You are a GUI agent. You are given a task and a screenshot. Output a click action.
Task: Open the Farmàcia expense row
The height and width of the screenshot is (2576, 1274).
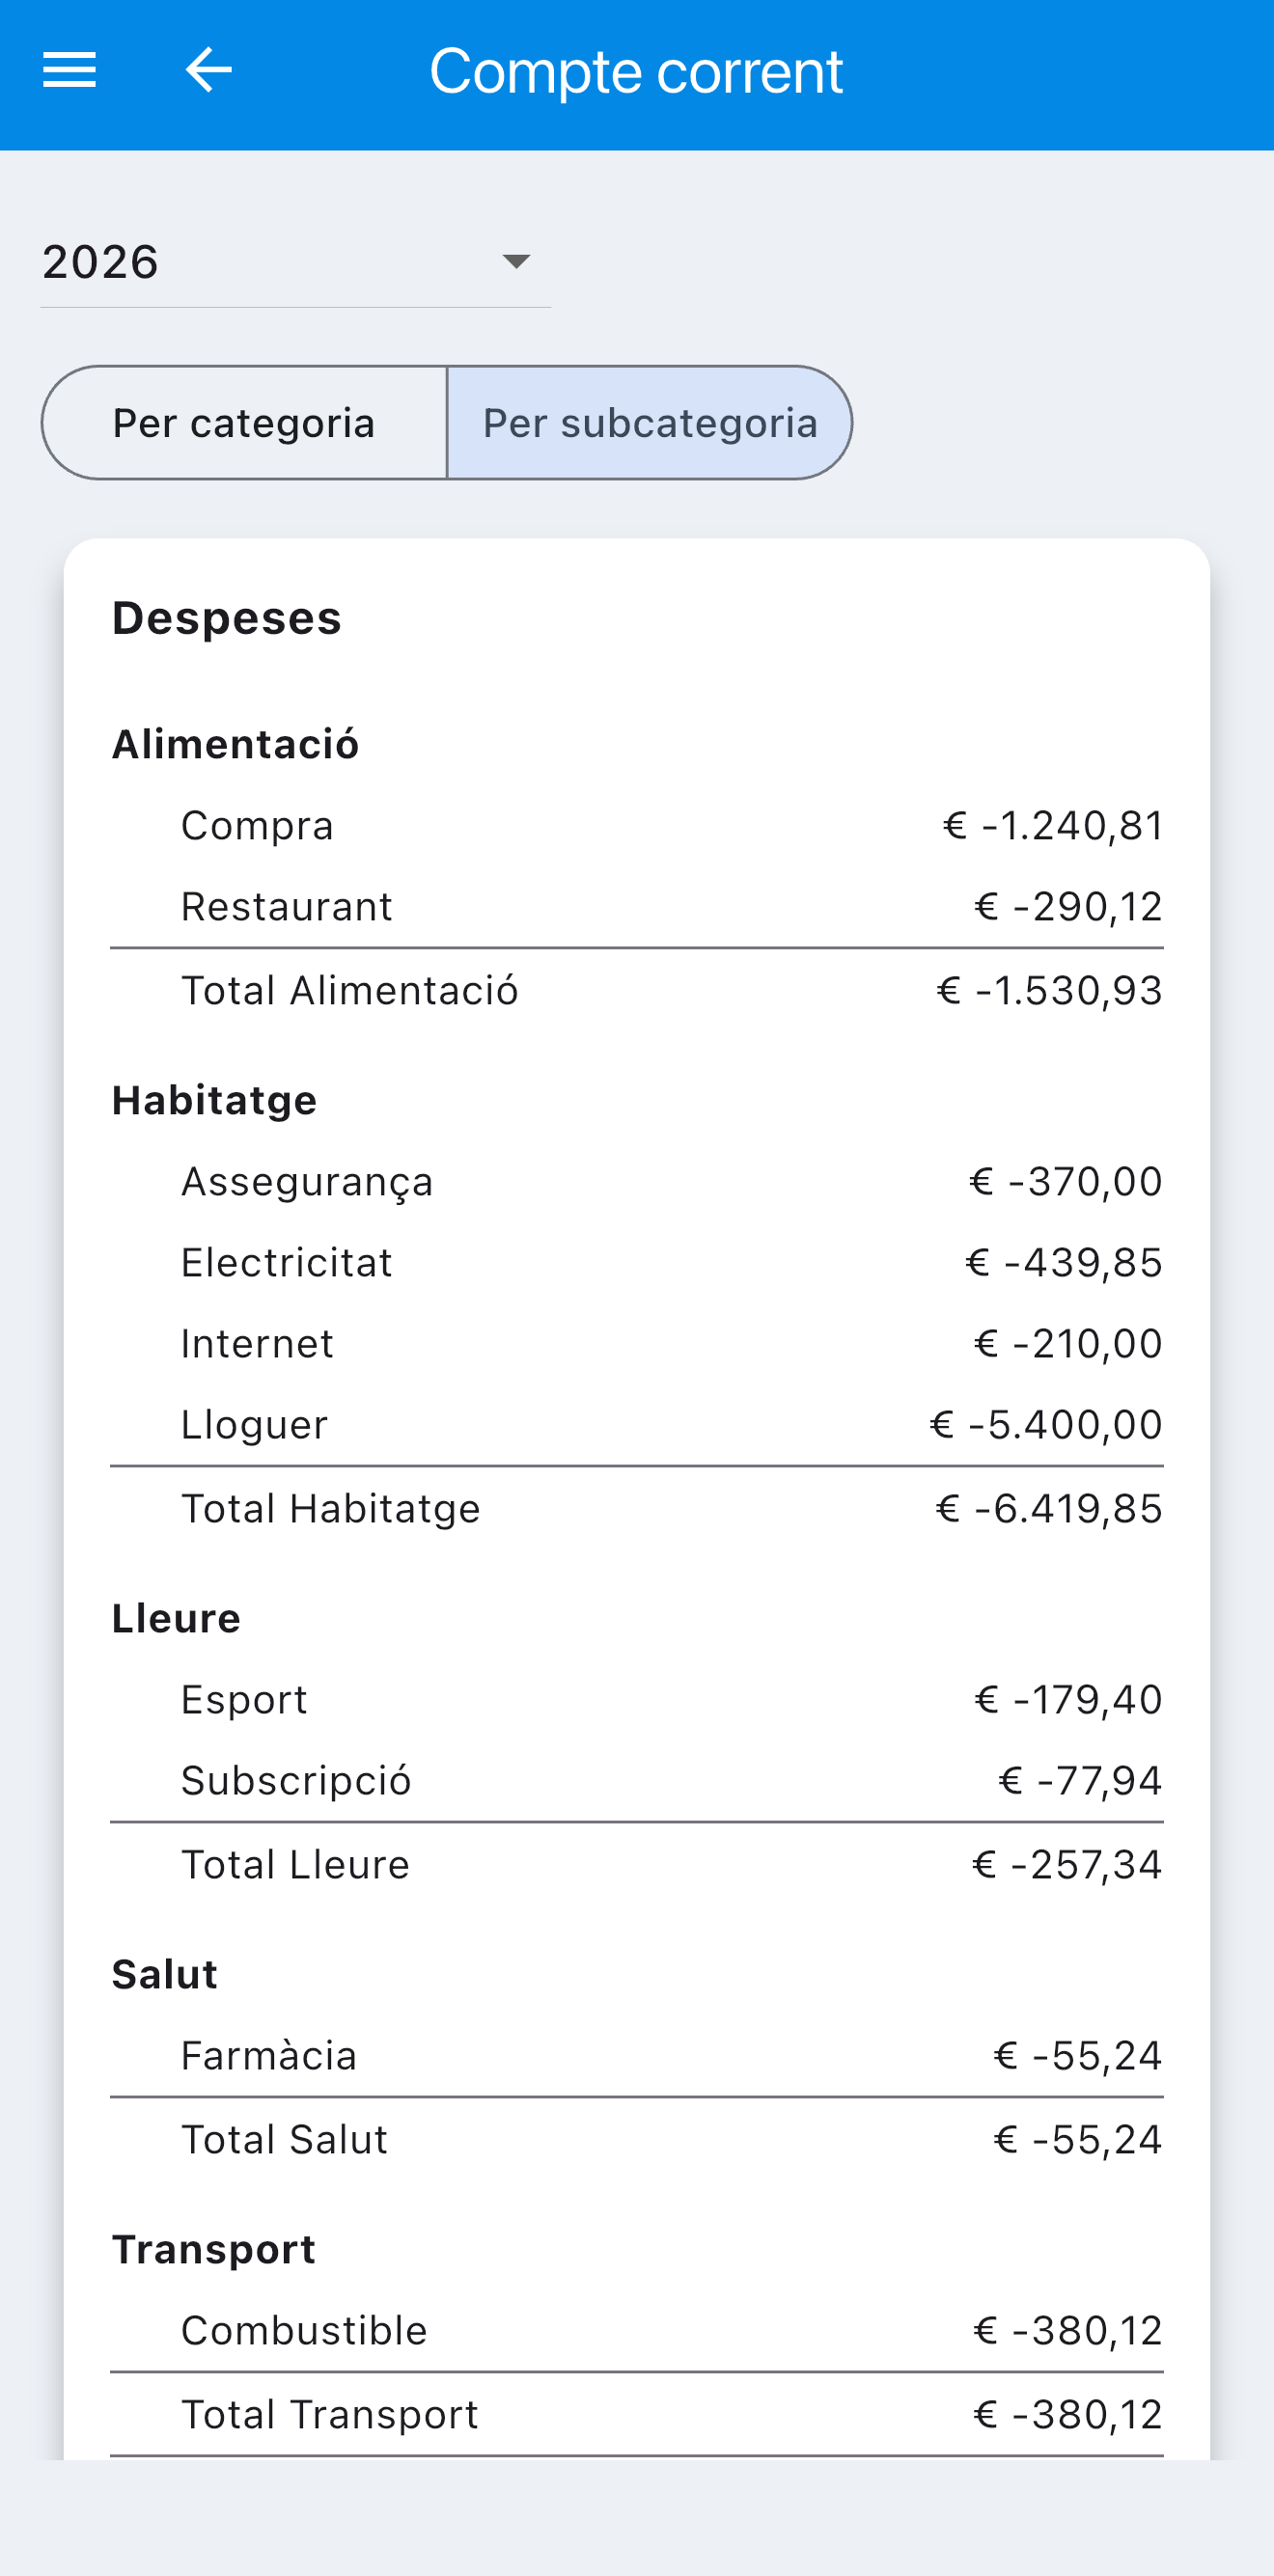pyautogui.click(x=637, y=2056)
